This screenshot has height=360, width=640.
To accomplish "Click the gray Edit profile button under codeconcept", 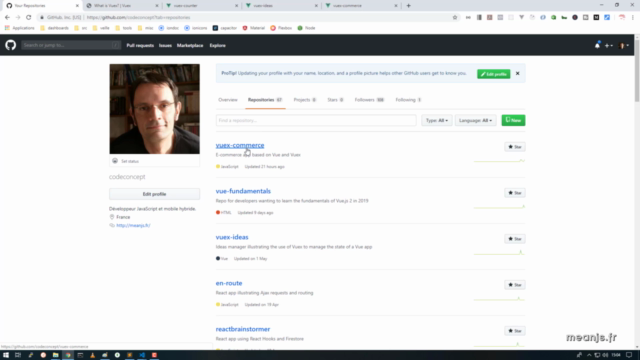I will click(154, 194).
